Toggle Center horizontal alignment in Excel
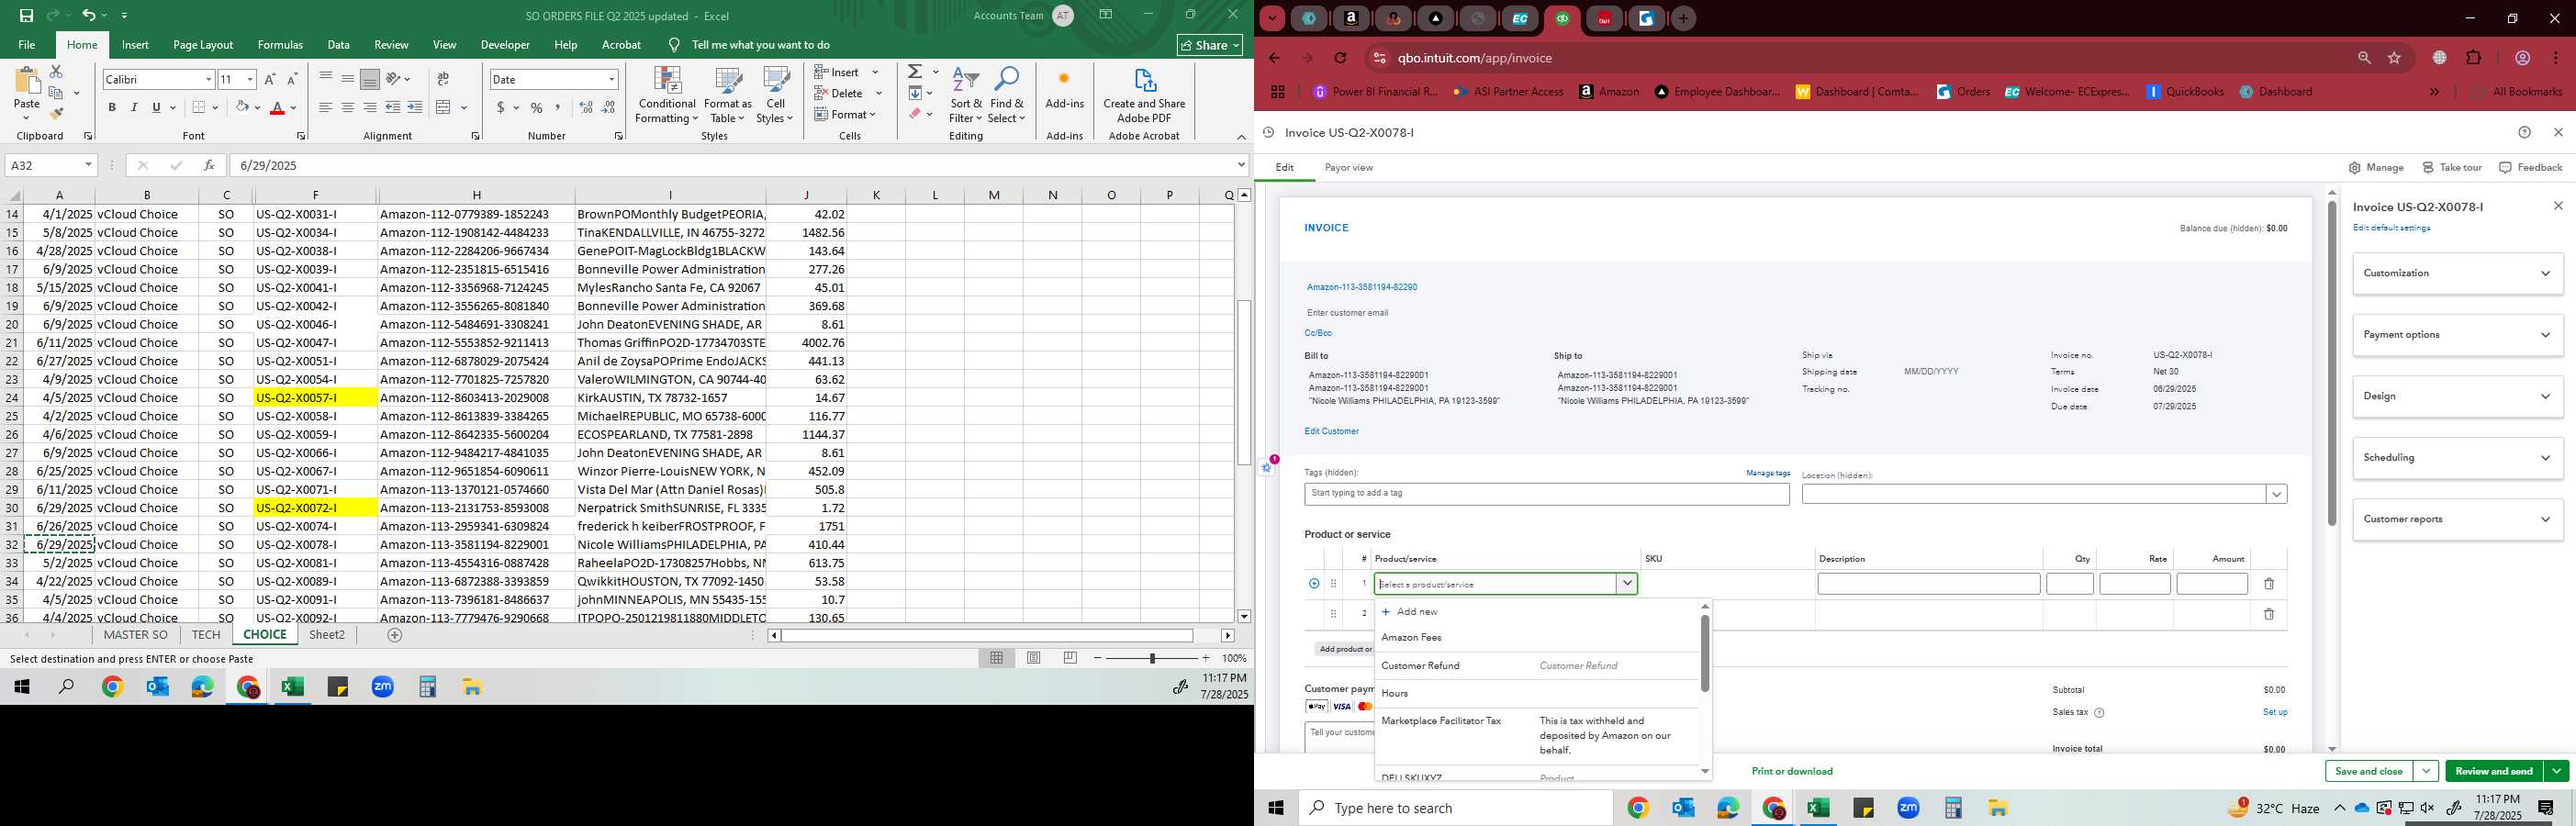The width and height of the screenshot is (2576, 826). pyautogui.click(x=348, y=107)
